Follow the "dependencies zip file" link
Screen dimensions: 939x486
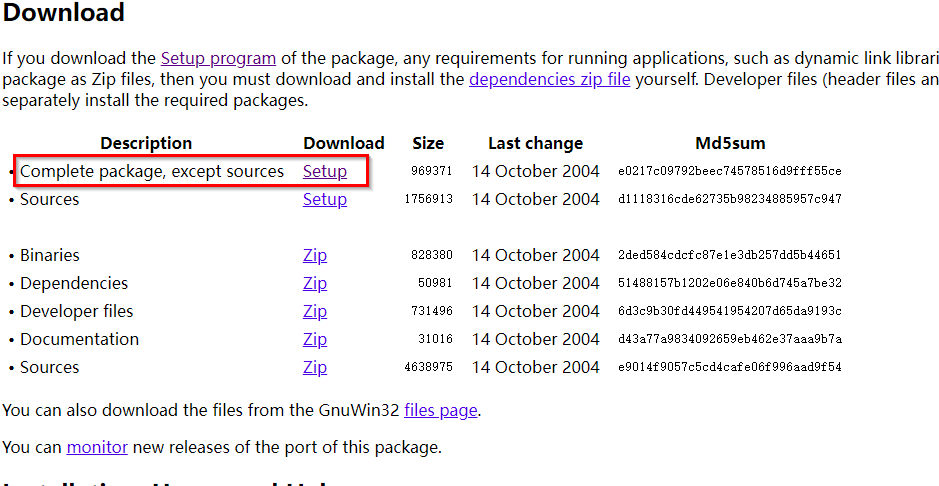pos(549,79)
